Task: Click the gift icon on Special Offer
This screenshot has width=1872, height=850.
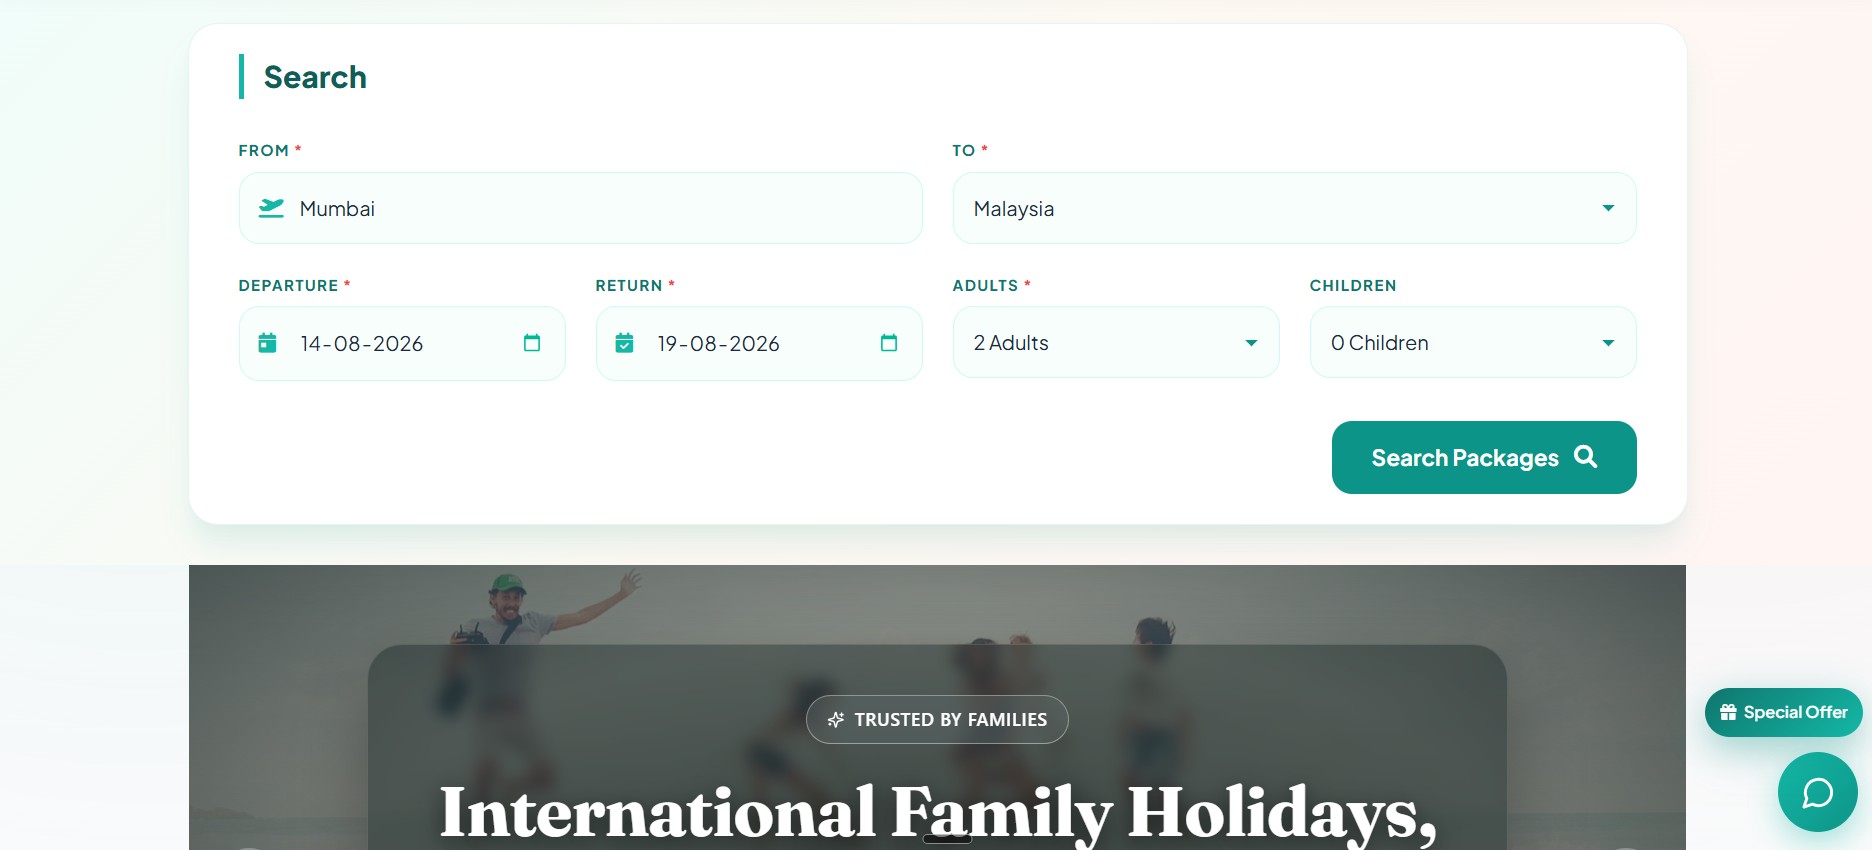Action: (x=1728, y=712)
